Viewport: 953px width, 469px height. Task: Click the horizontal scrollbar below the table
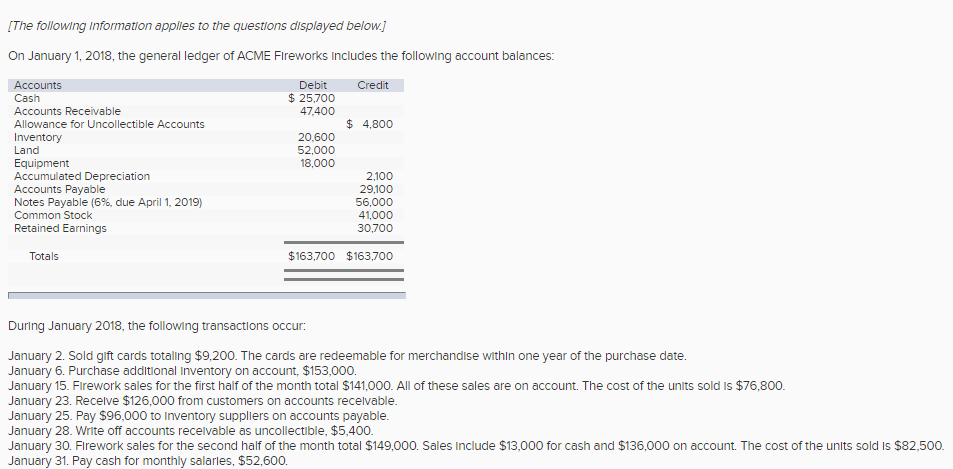(206, 295)
